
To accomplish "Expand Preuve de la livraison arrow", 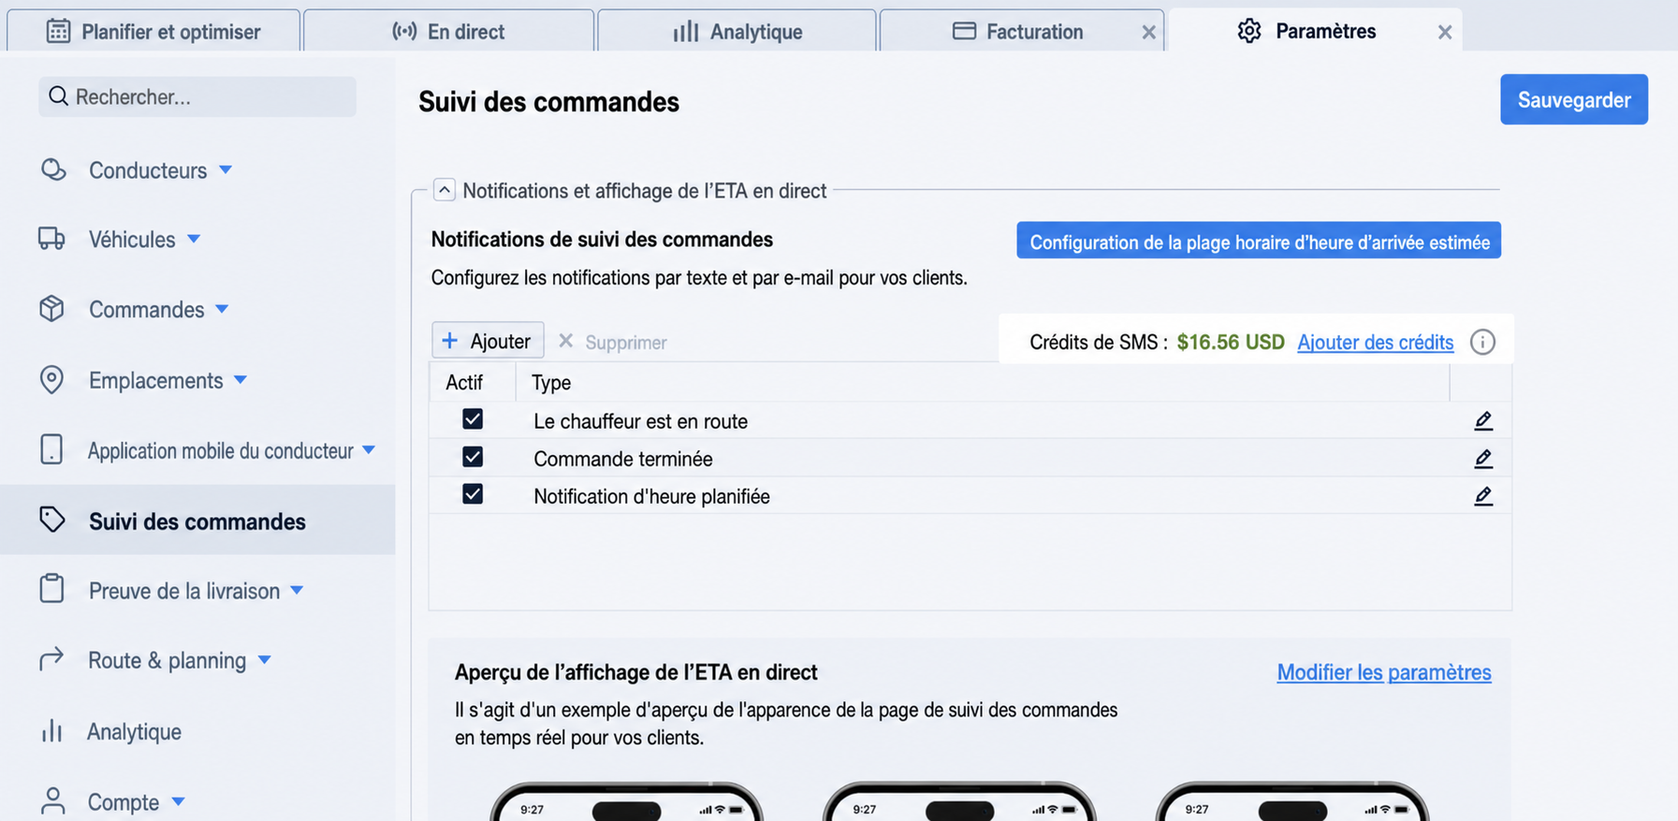I will [297, 590].
